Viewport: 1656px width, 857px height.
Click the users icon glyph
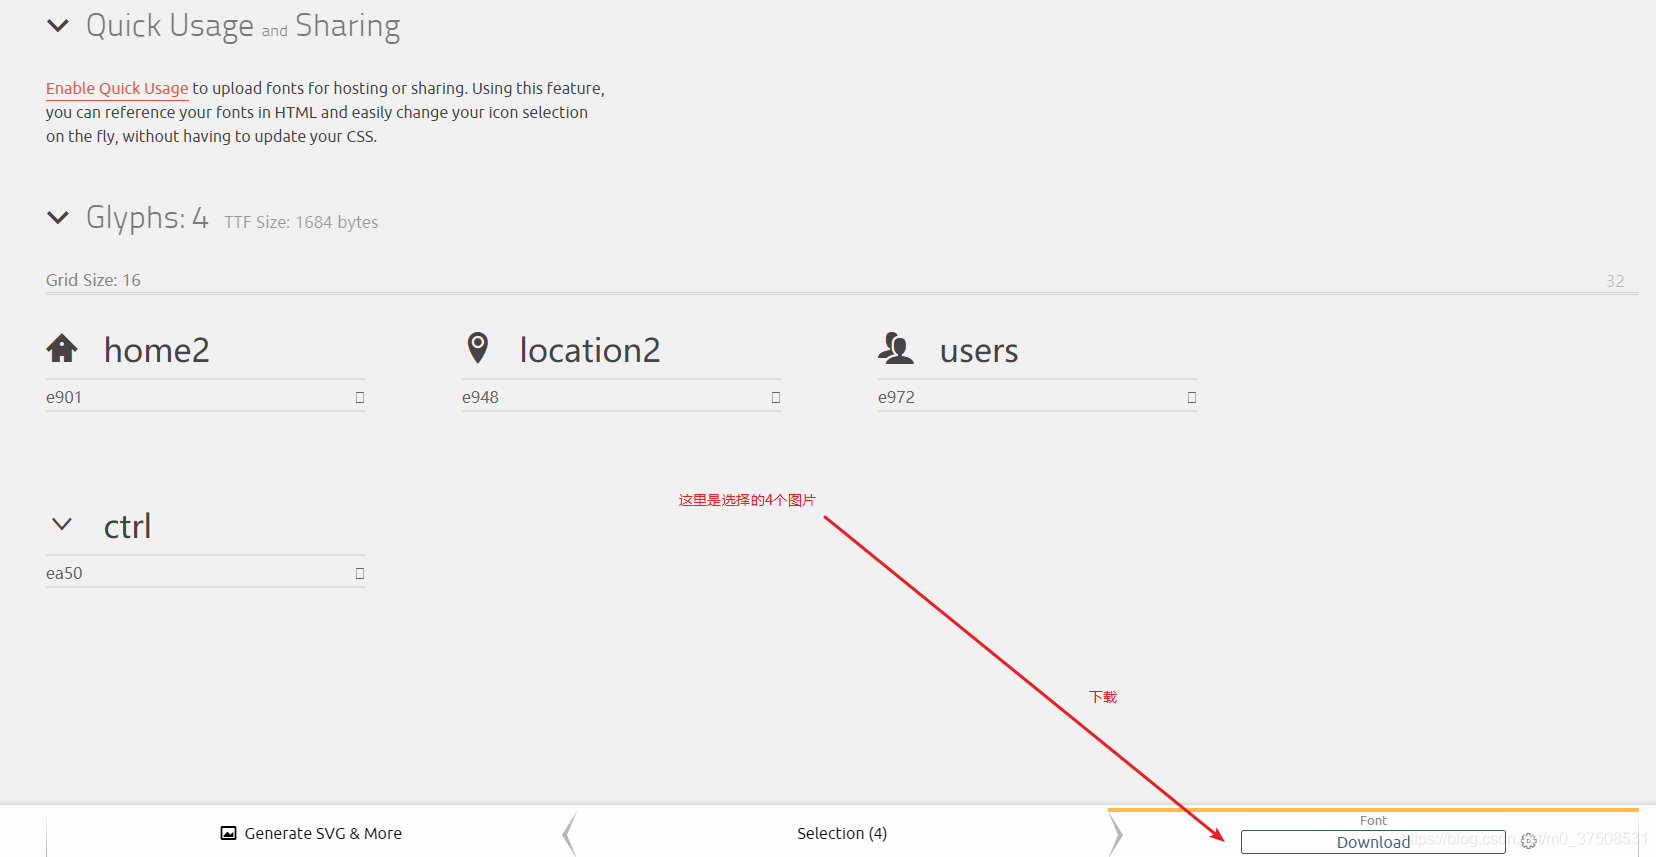coord(895,348)
